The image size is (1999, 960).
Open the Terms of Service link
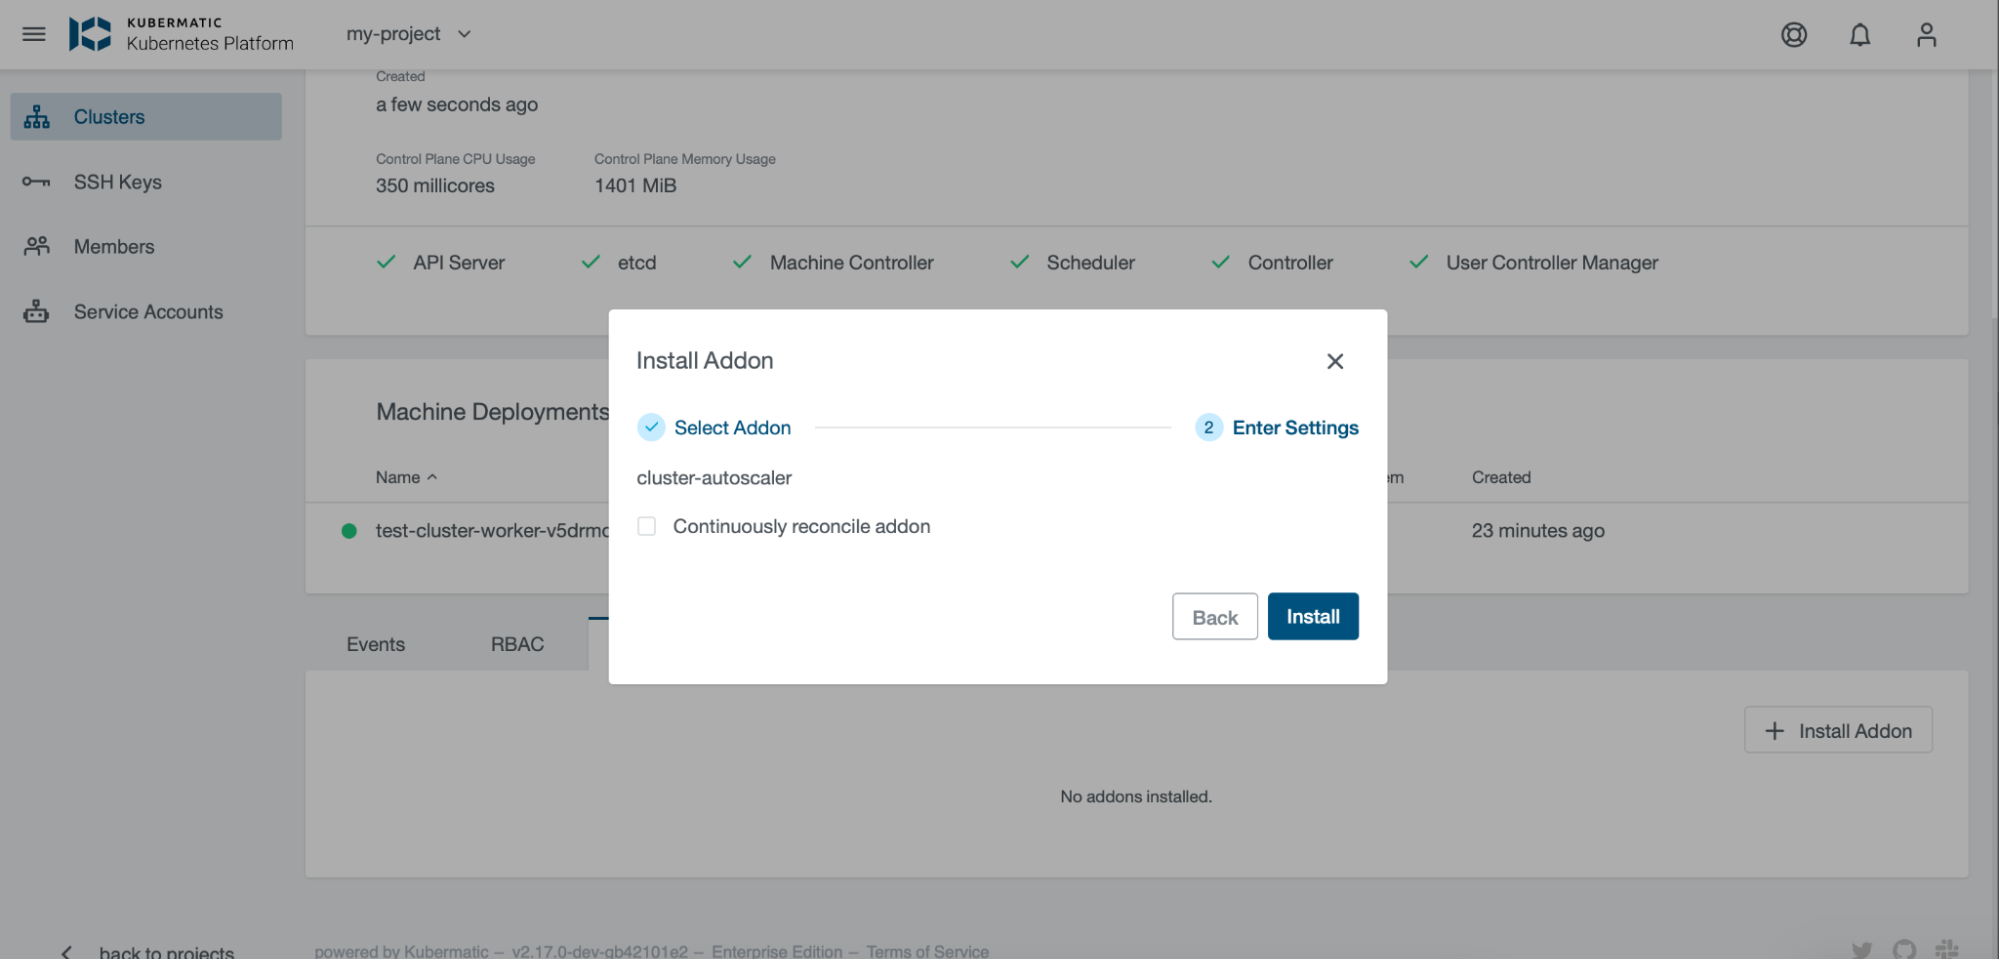[928, 950]
